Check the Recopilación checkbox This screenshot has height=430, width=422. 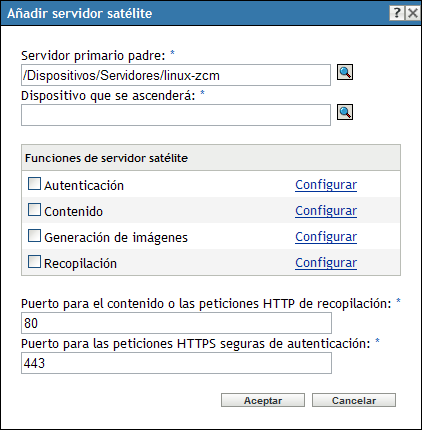coord(34,262)
